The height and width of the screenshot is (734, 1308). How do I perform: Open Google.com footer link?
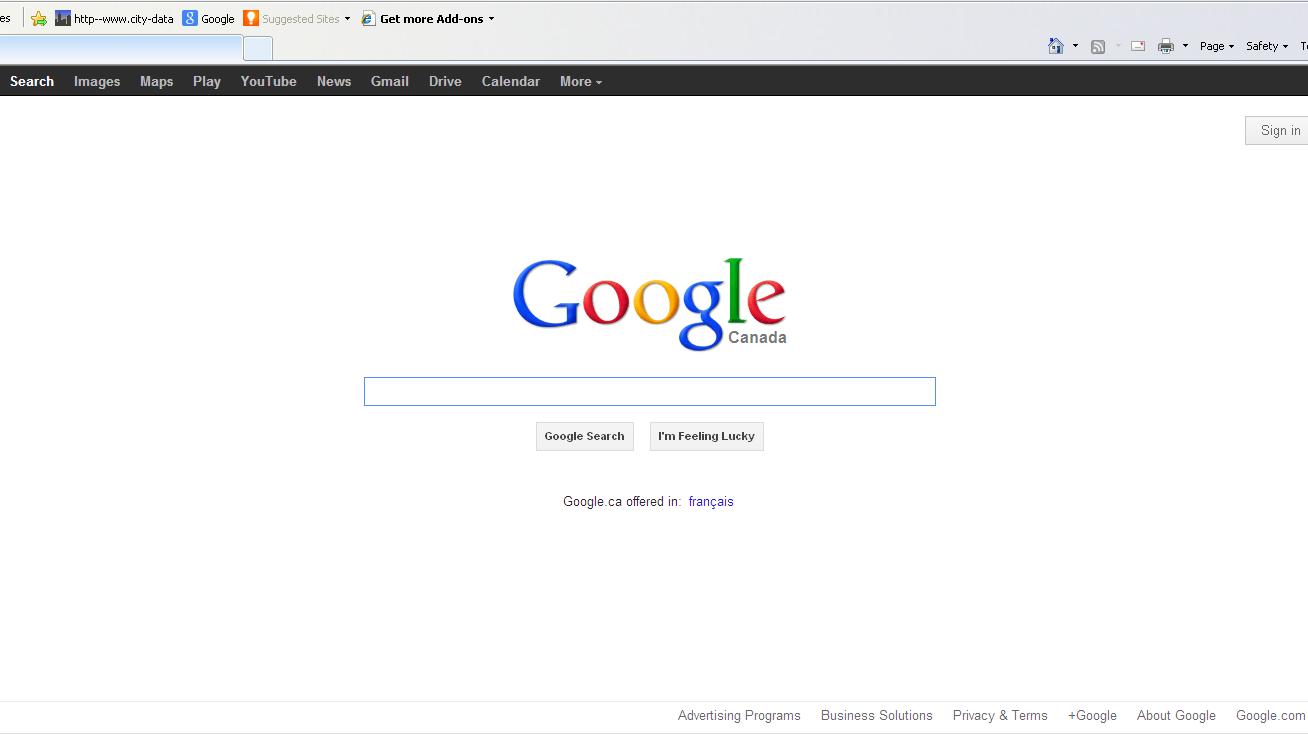[1270, 715]
